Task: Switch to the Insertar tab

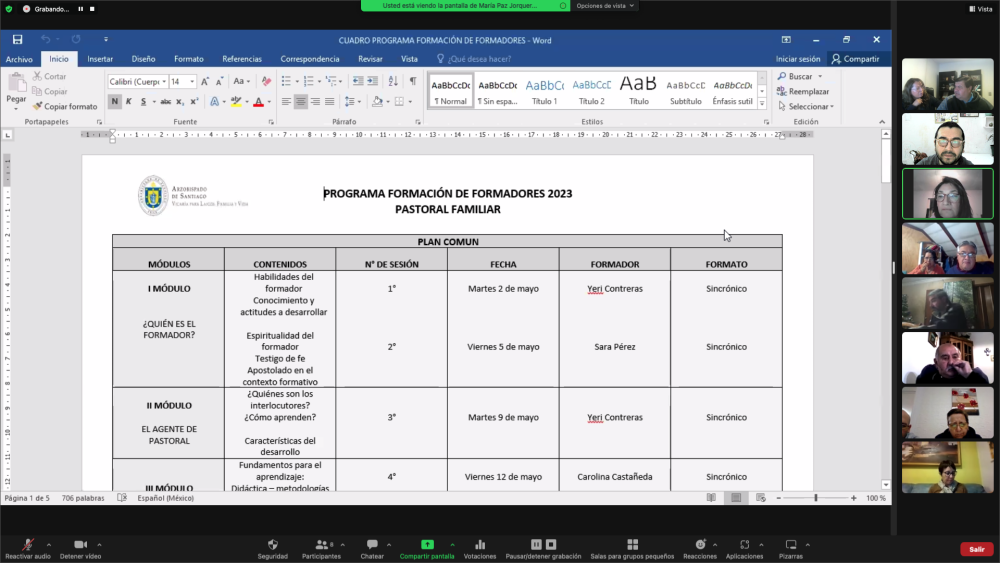Action: [100, 59]
